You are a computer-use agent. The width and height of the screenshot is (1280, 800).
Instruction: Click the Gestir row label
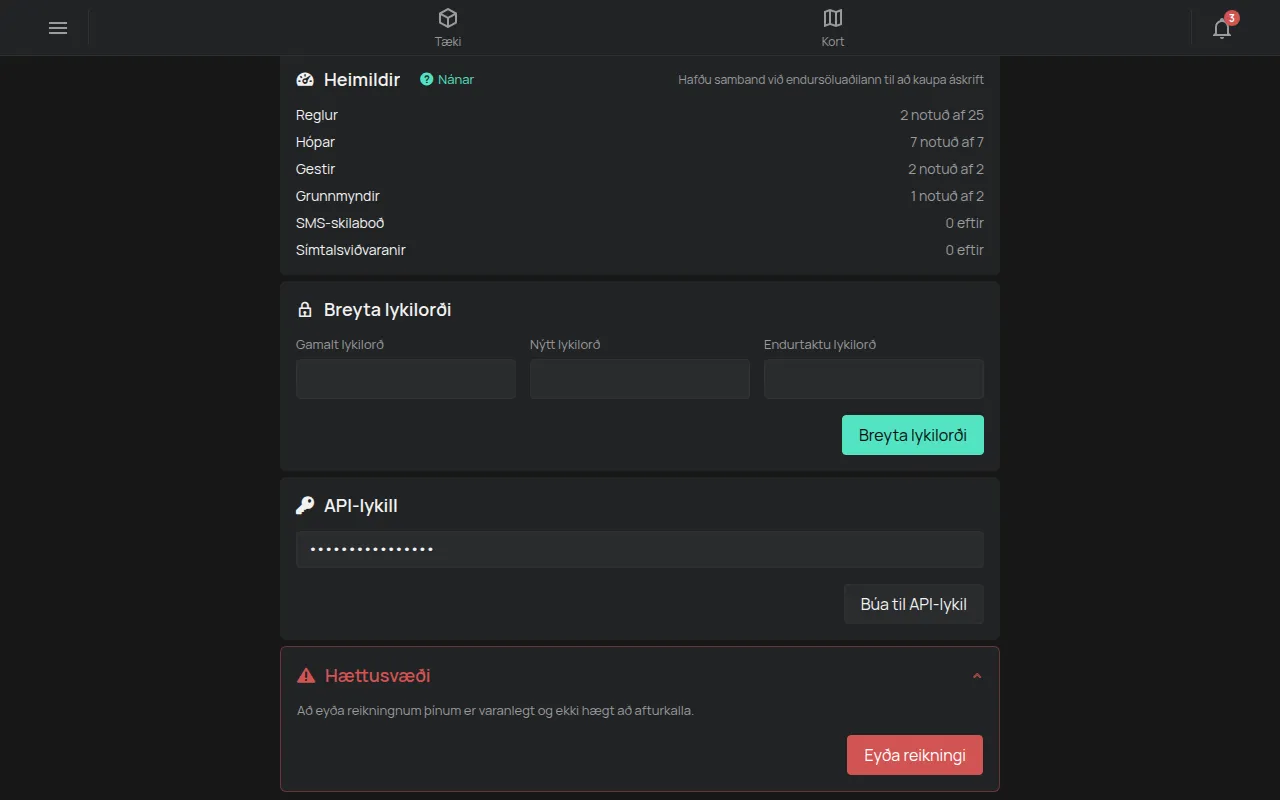(x=315, y=169)
